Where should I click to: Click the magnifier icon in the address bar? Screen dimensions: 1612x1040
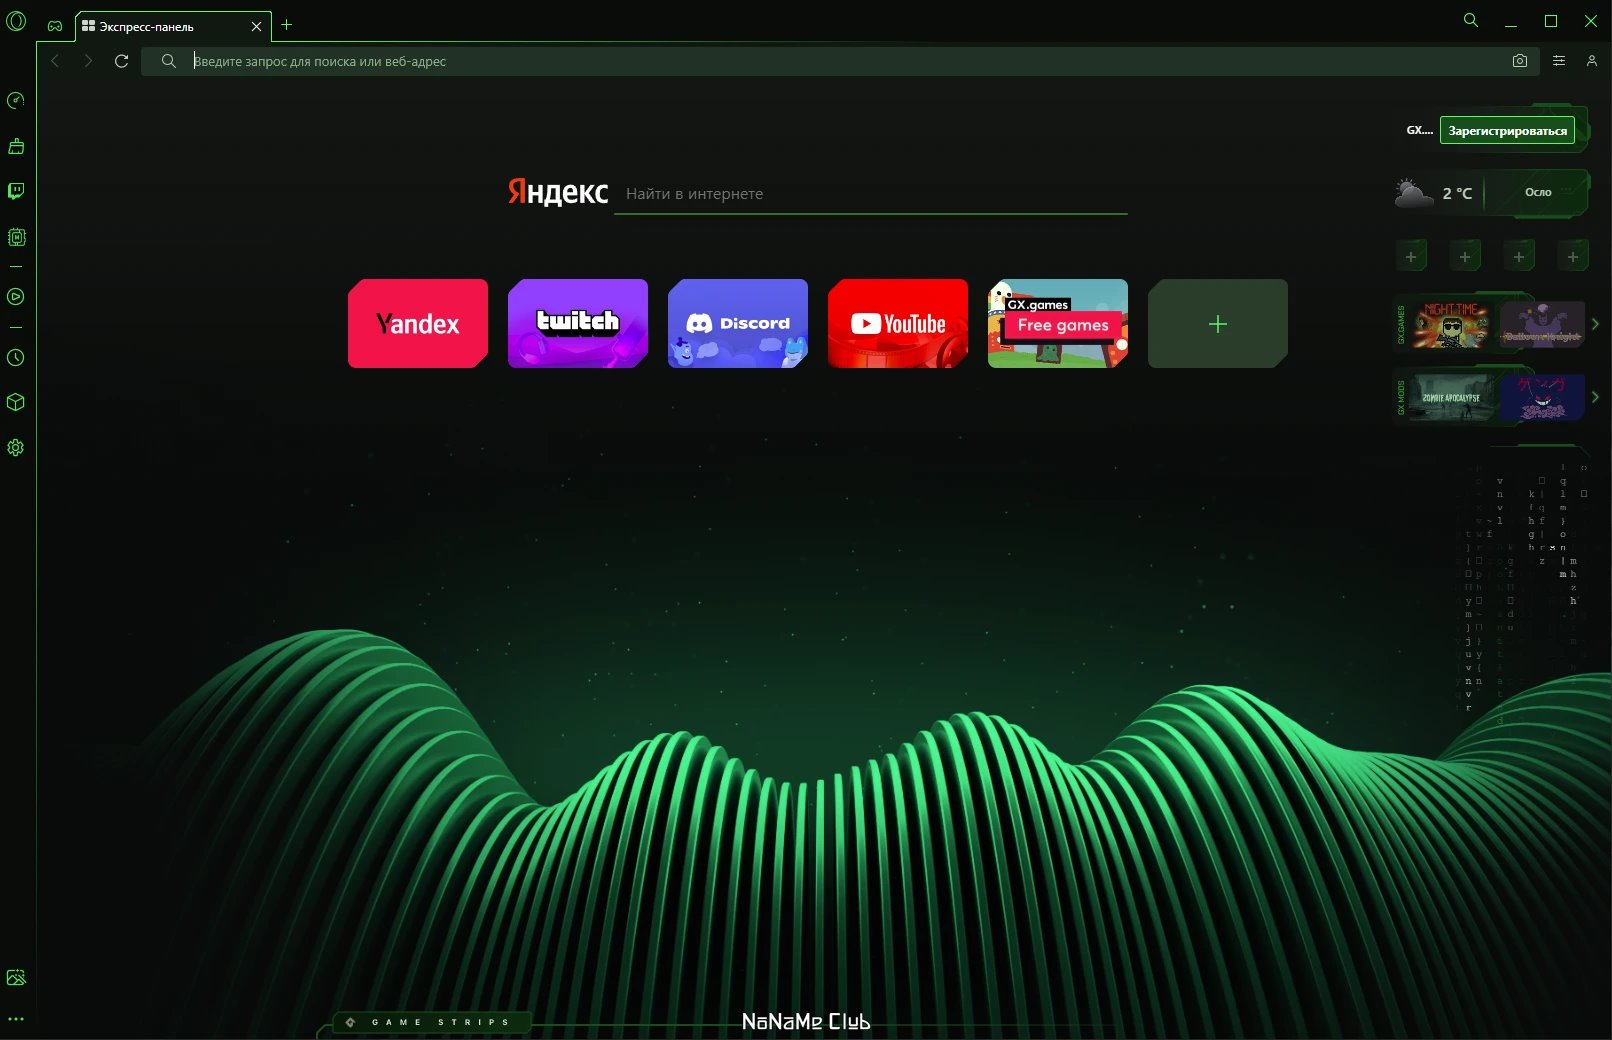169,61
